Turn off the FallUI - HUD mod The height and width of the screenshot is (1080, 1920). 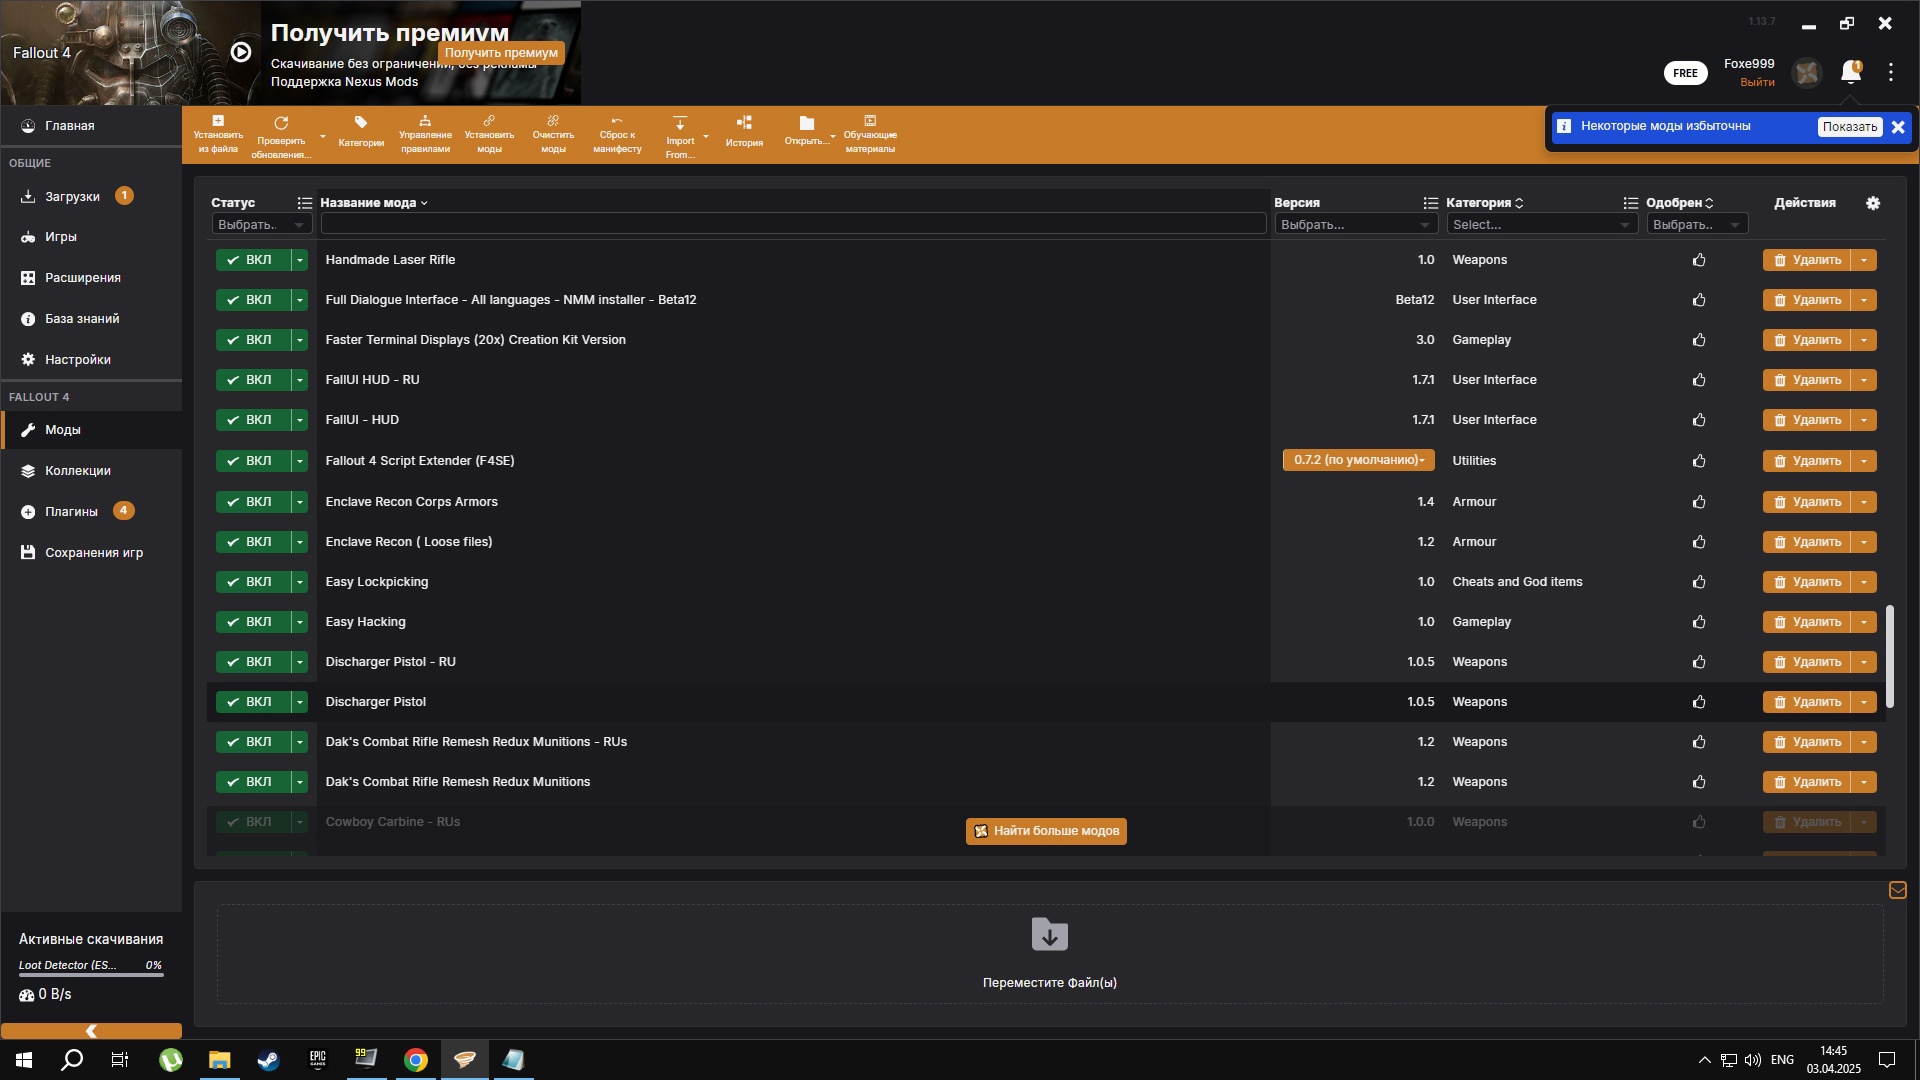click(250, 420)
